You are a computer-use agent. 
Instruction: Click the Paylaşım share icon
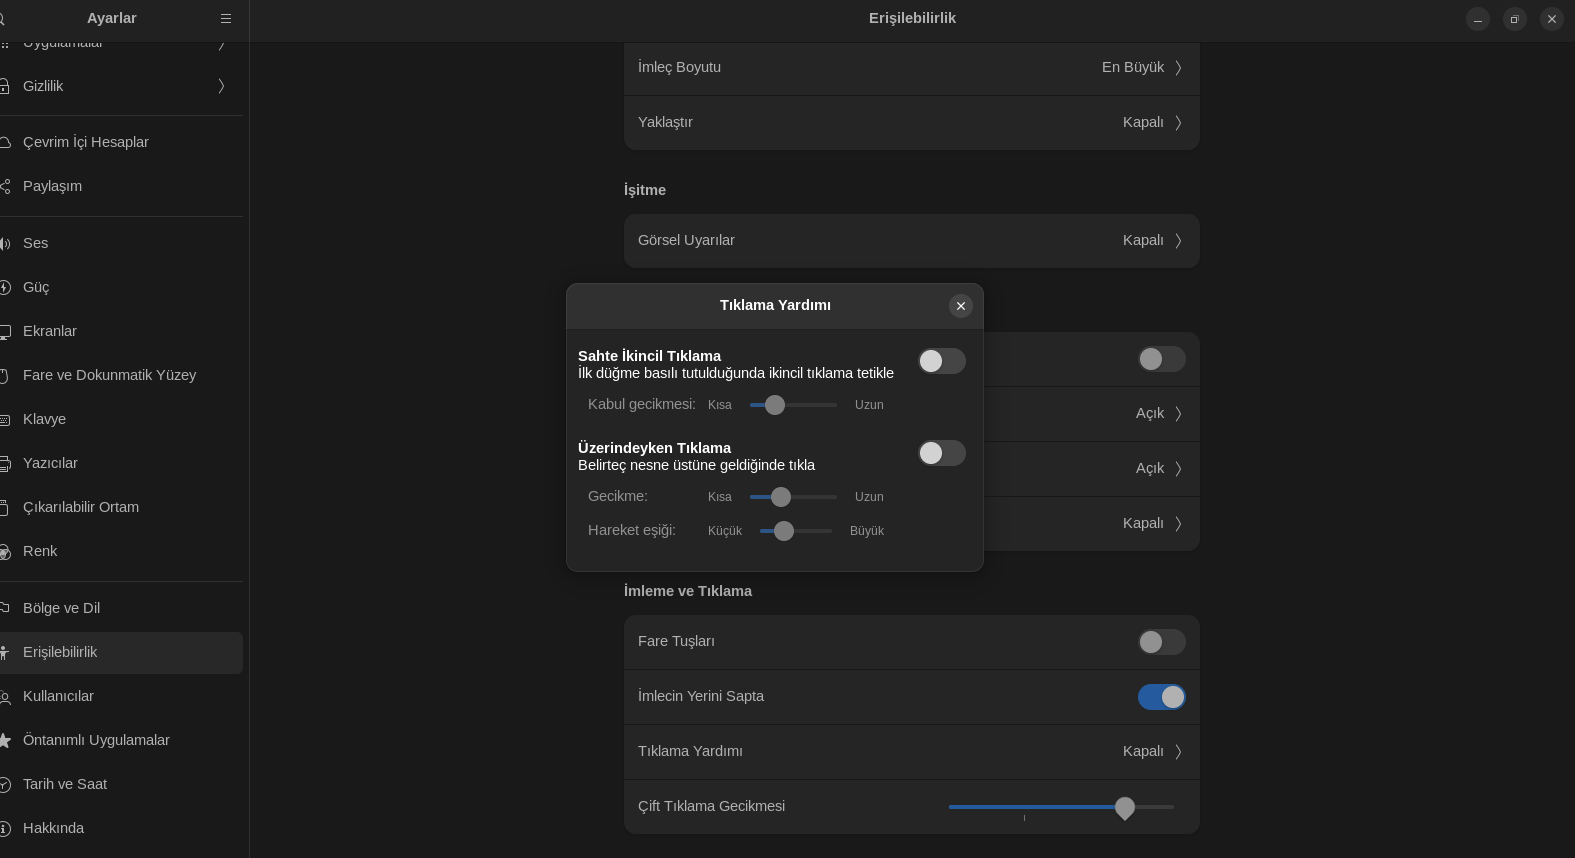[x=5, y=187]
